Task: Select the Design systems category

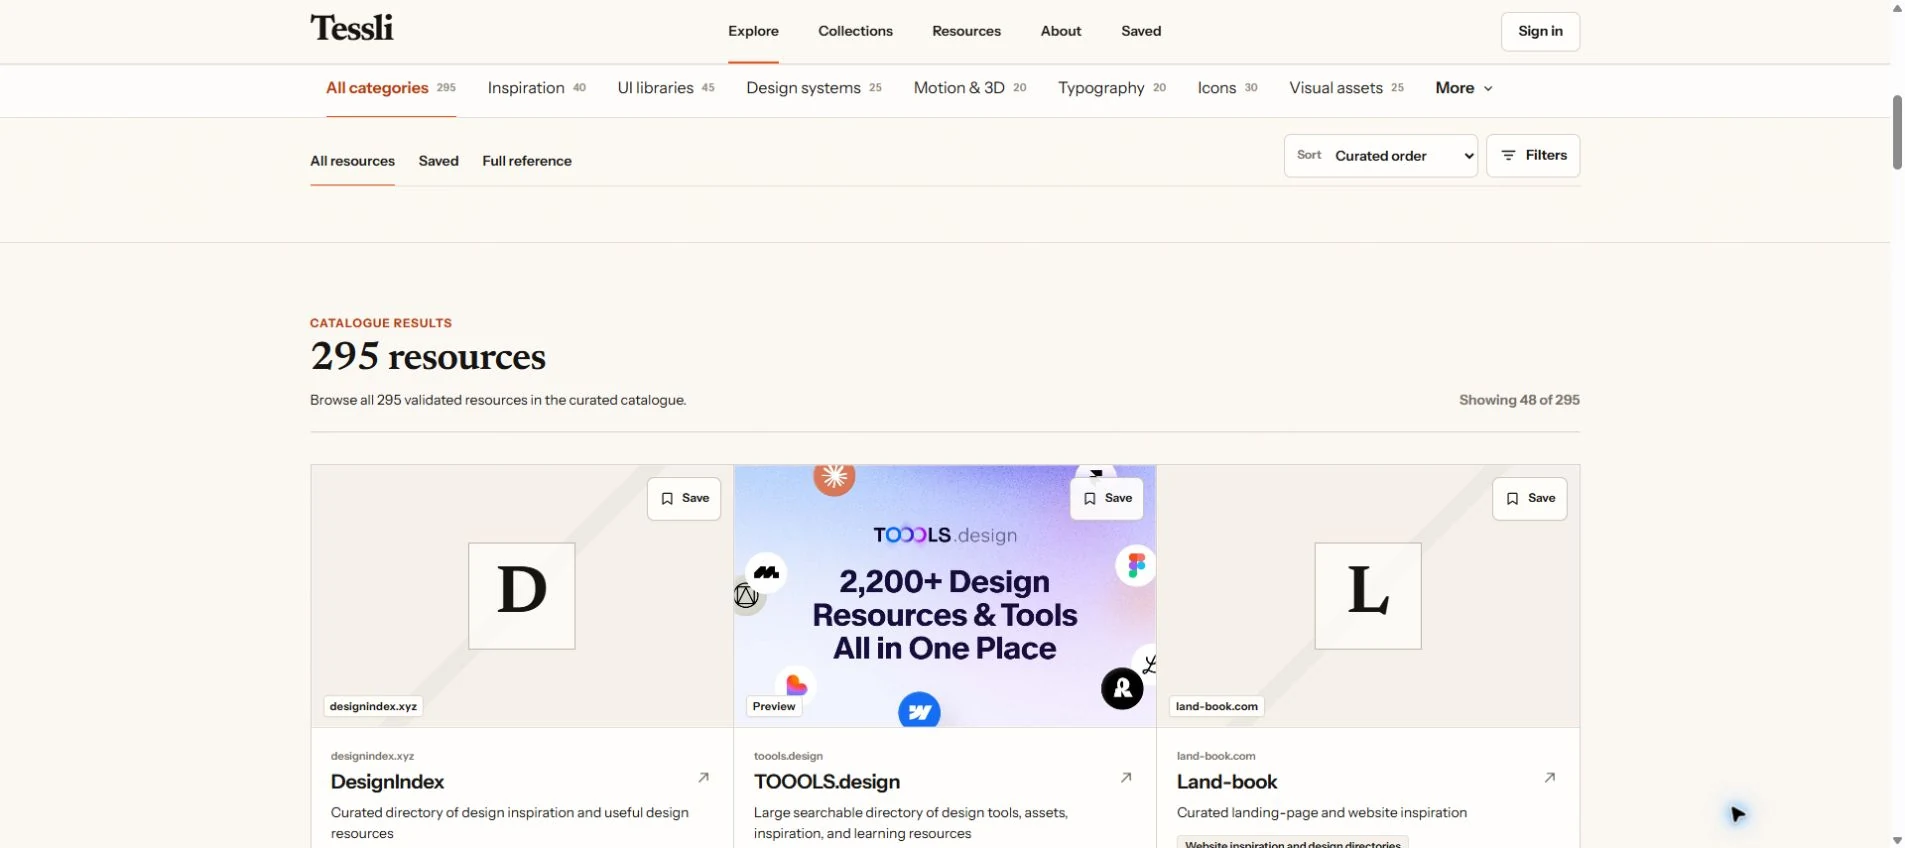Action: point(814,88)
